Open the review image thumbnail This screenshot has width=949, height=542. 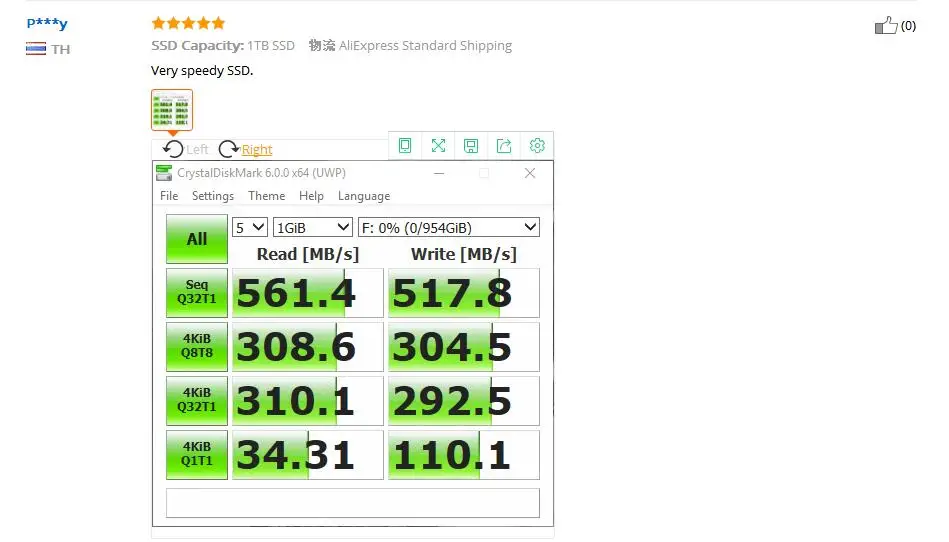click(x=172, y=109)
